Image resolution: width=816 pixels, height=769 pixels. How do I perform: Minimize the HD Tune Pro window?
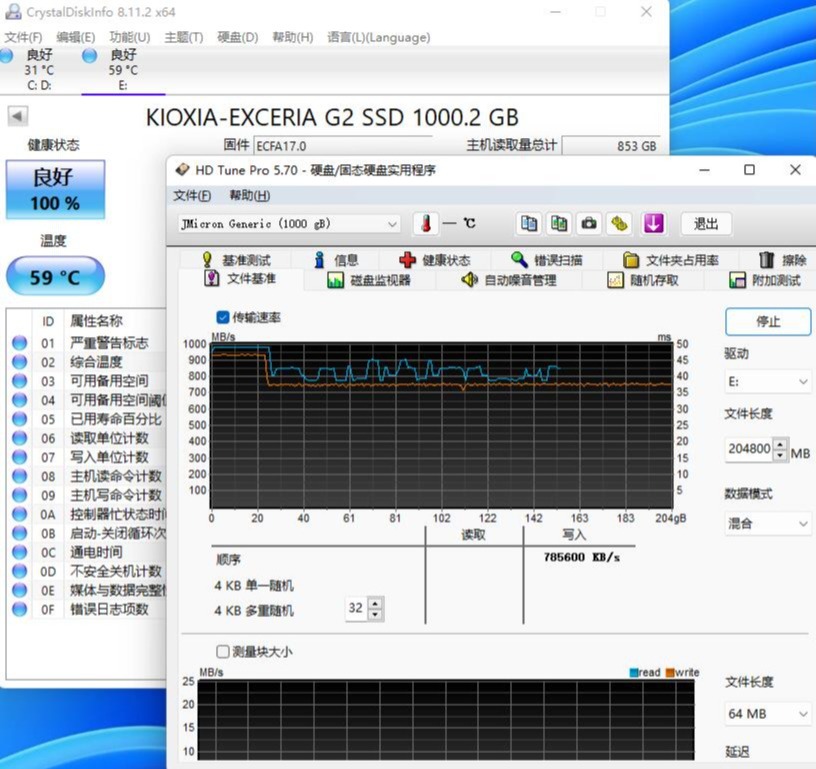[704, 170]
